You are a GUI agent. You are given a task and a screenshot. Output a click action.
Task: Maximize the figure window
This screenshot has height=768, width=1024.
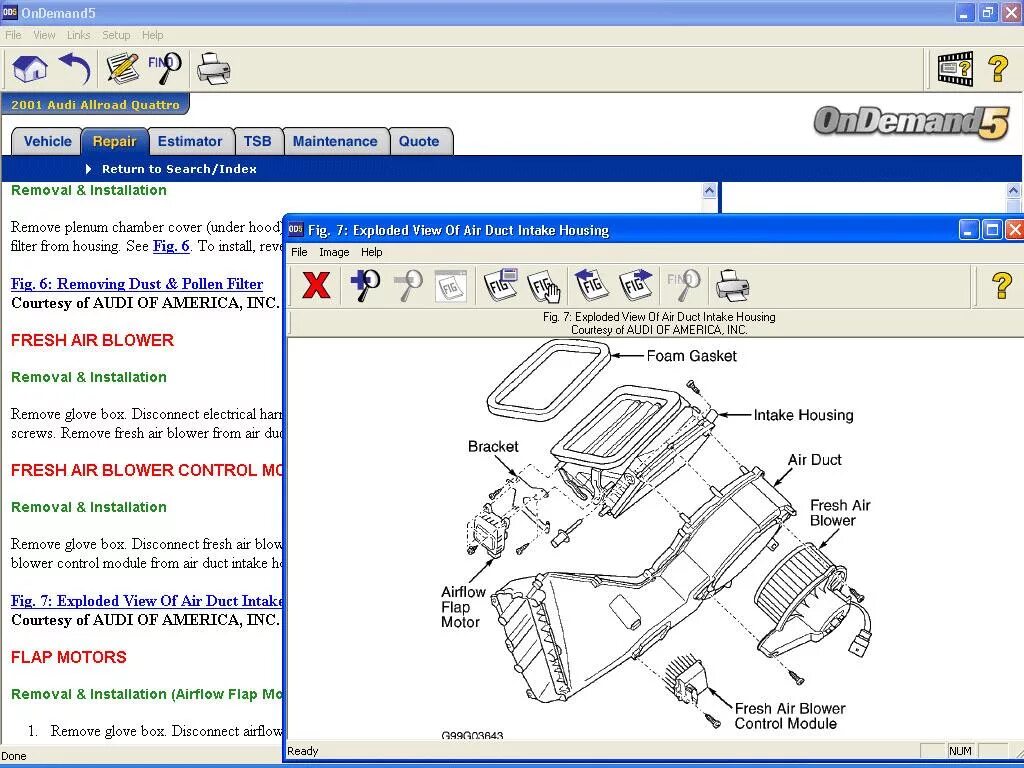992,230
